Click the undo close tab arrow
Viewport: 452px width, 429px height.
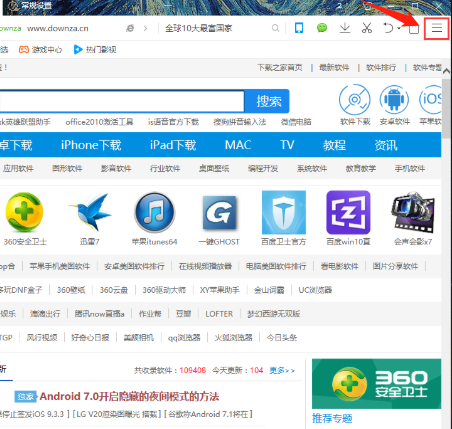pyautogui.click(x=388, y=28)
